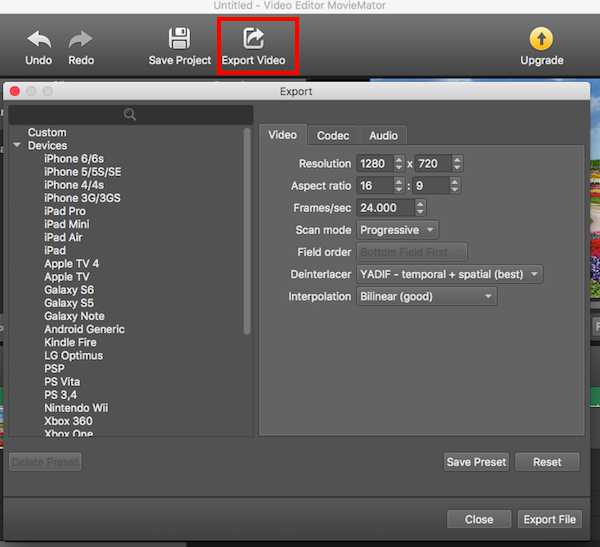600x547 pixels.
Task: Click the aspect ratio 9 stepper arrows
Action: (455, 186)
